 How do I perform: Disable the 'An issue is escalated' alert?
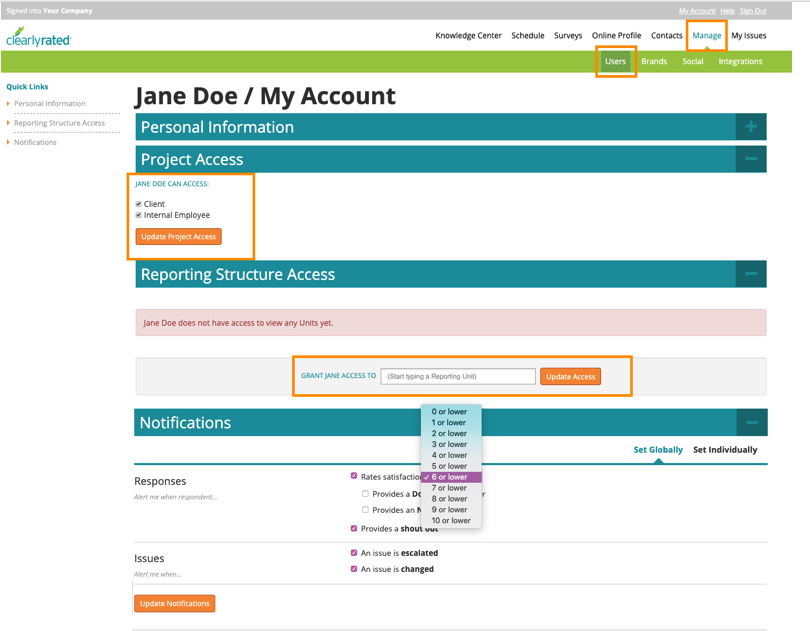(x=353, y=552)
